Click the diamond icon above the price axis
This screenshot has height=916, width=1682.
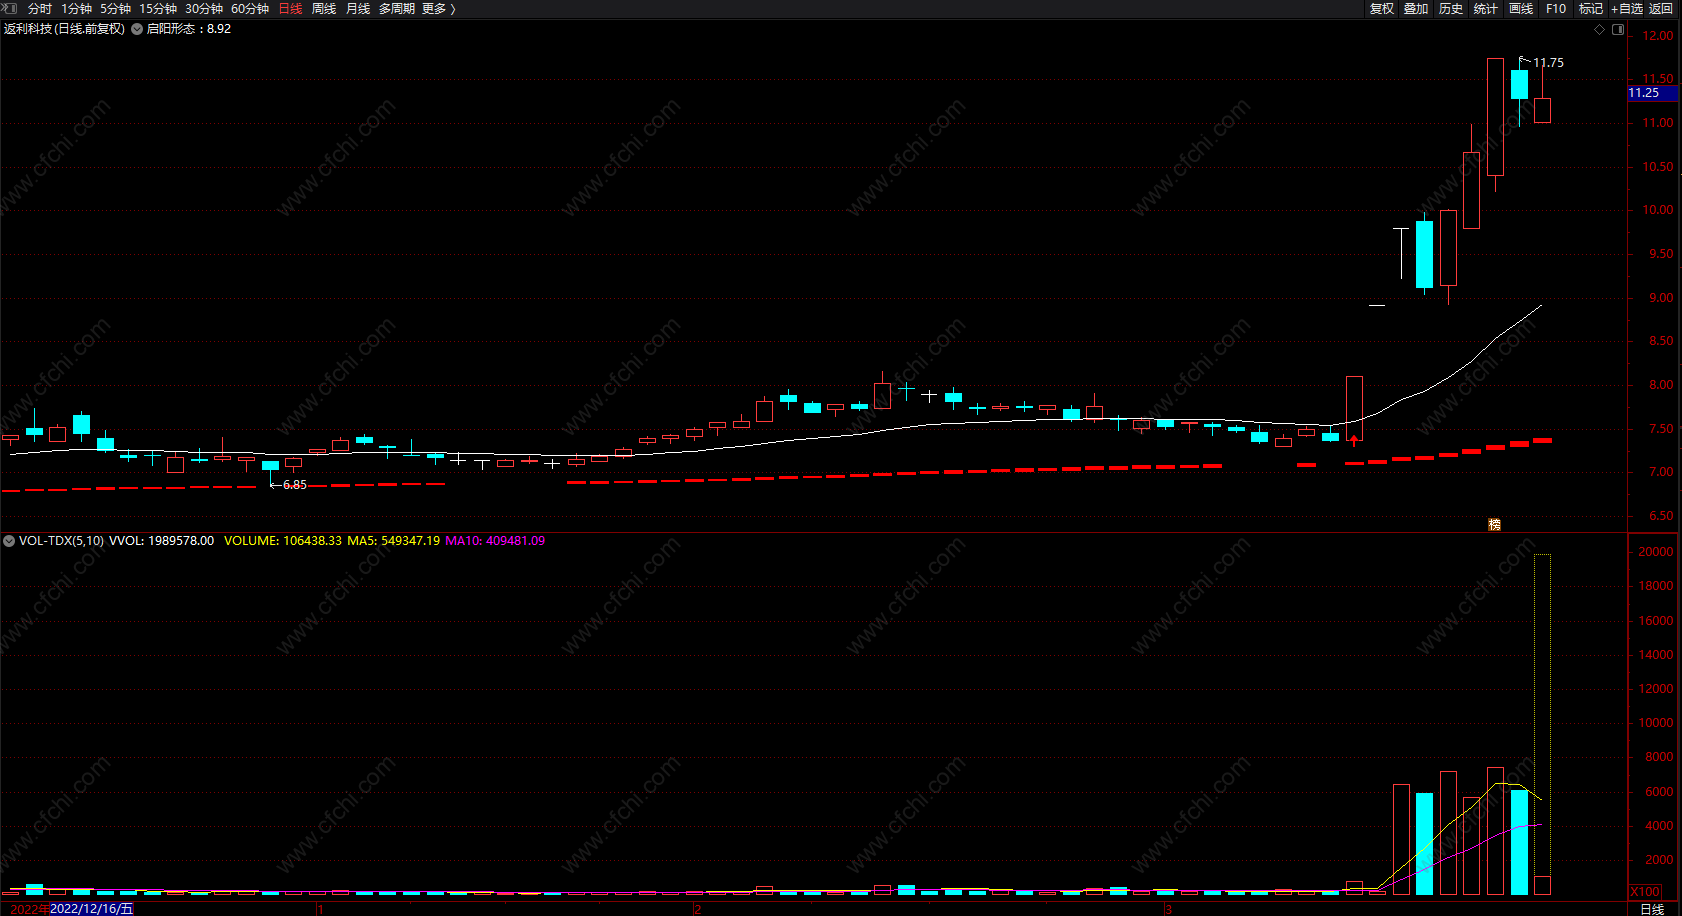click(x=1599, y=30)
